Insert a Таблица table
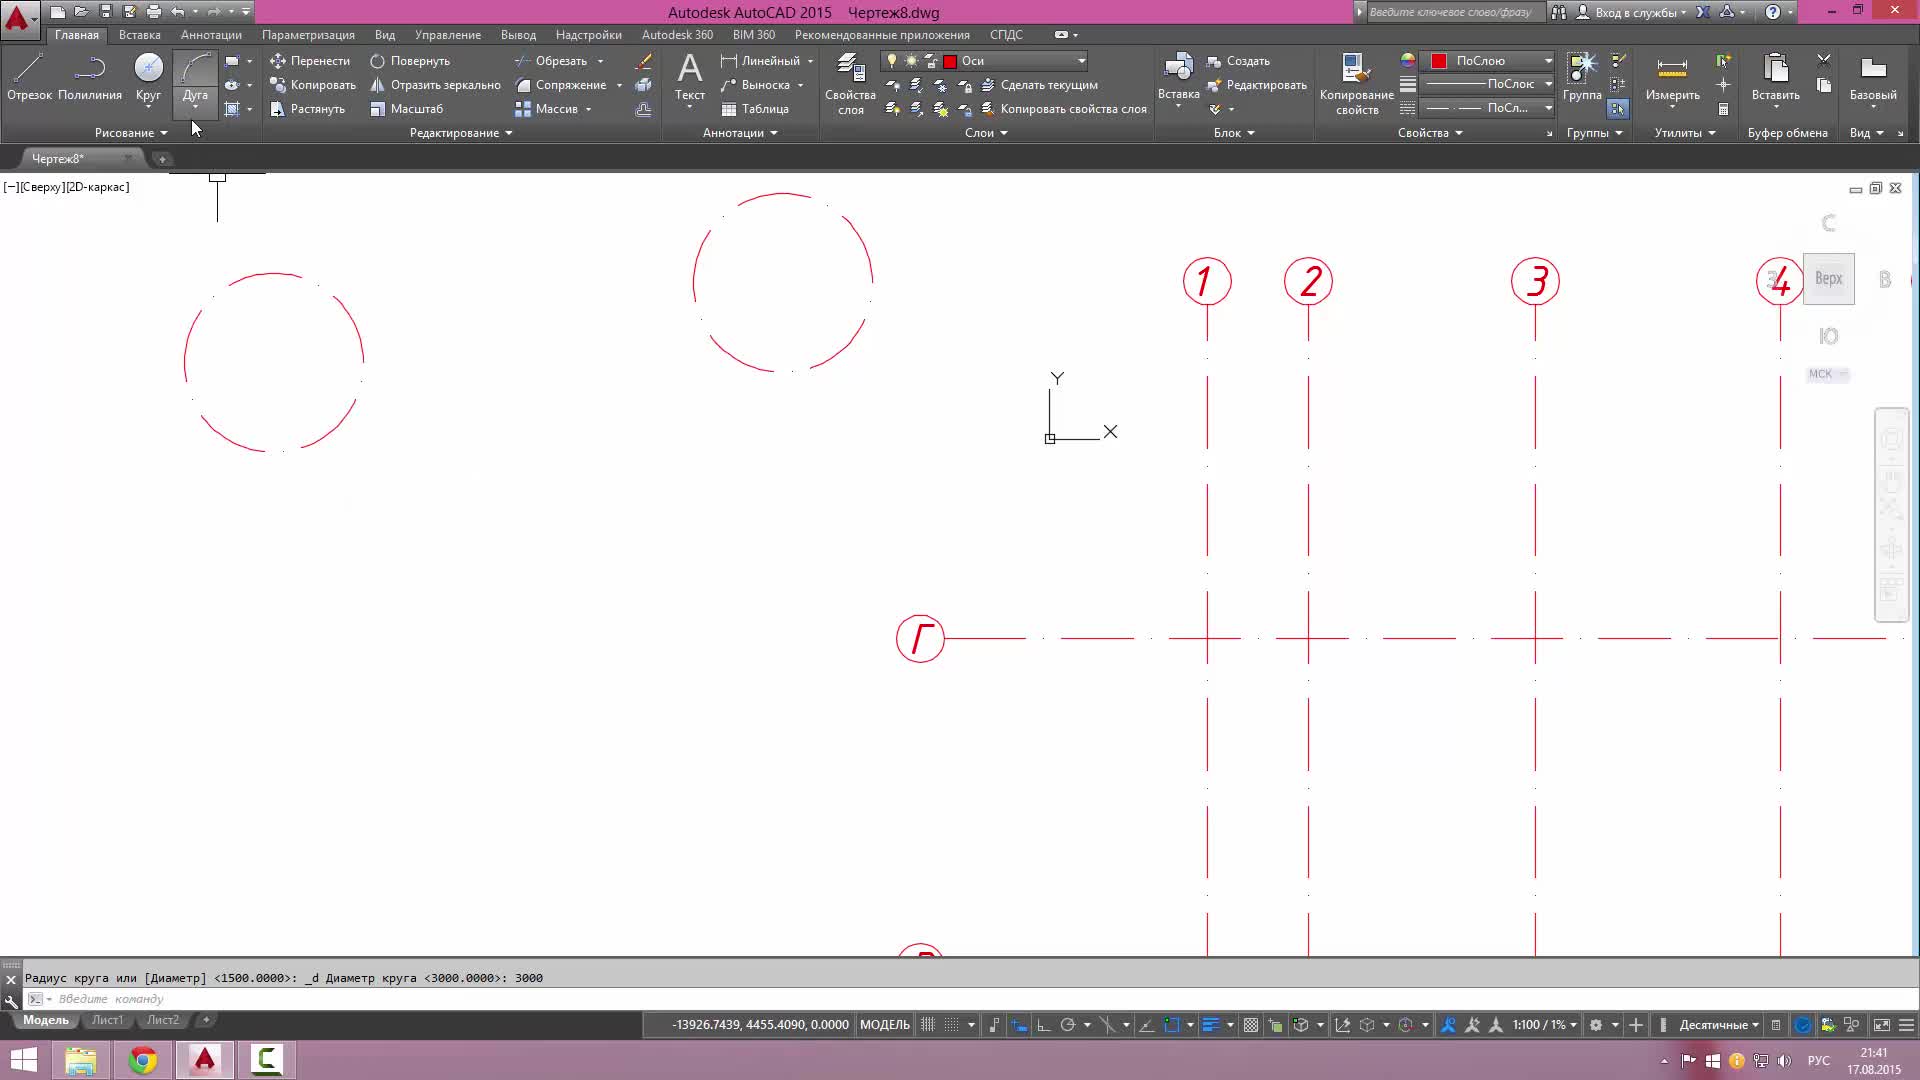The width and height of the screenshot is (1920, 1080). 755,109
